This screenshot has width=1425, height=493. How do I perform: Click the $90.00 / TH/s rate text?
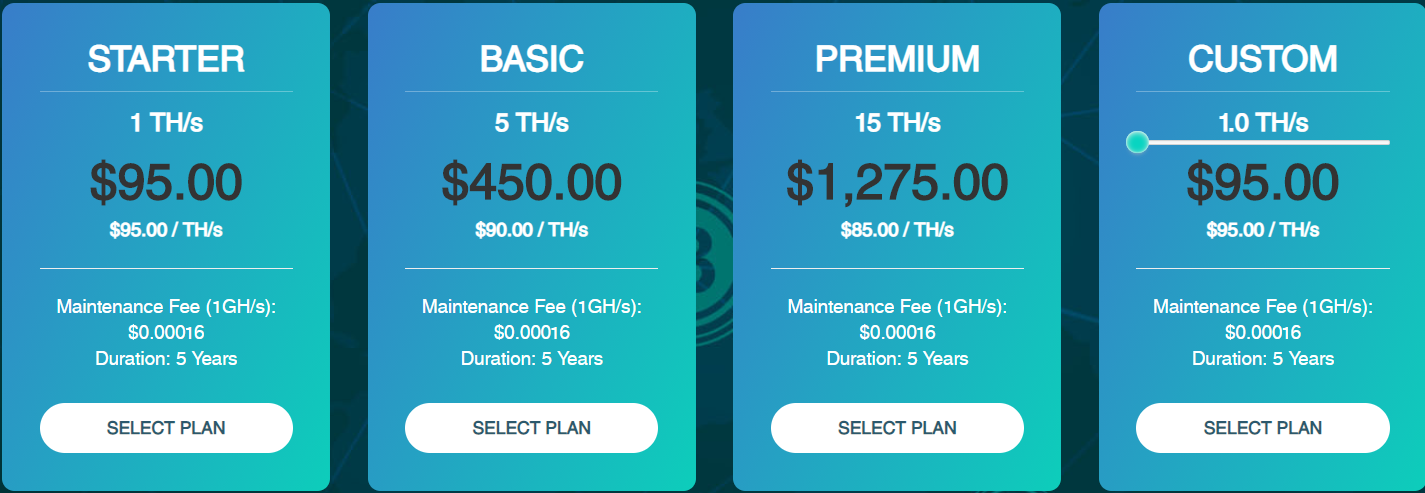pyautogui.click(x=531, y=230)
